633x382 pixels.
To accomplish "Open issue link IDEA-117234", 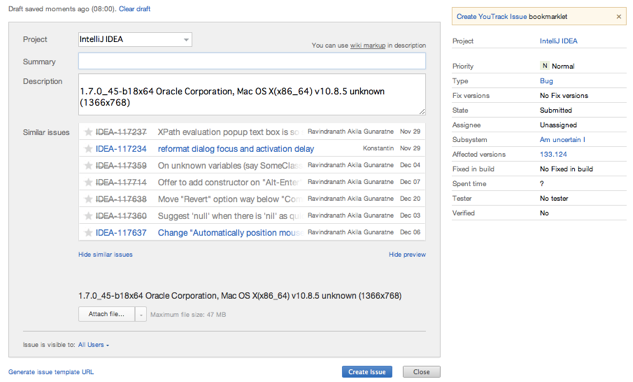I will (x=121, y=149).
